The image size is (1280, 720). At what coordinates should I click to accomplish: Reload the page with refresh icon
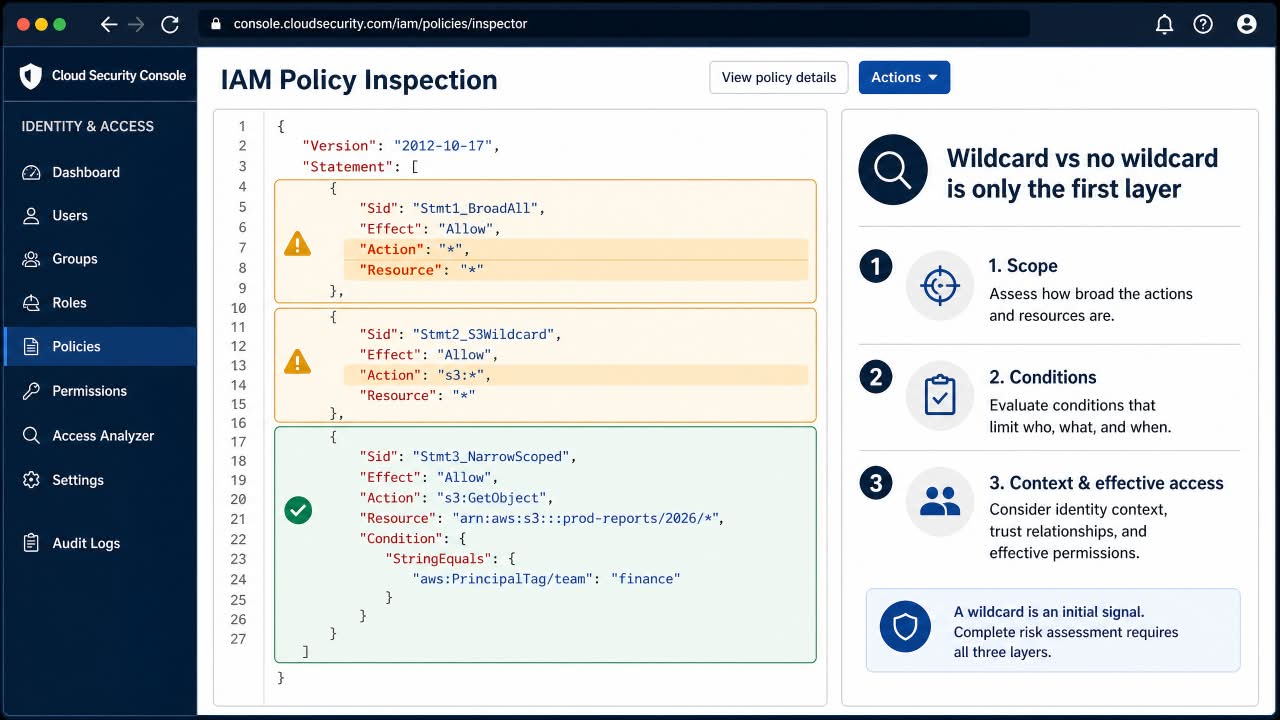click(x=170, y=24)
